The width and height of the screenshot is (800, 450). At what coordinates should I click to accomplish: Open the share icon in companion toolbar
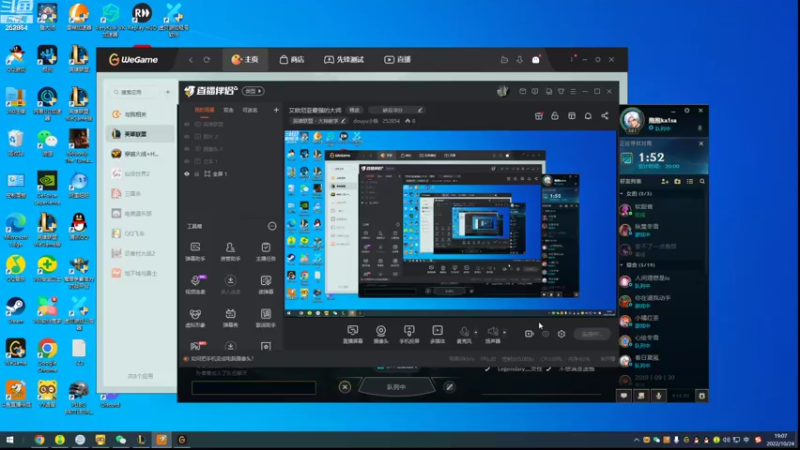tap(605, 116)
